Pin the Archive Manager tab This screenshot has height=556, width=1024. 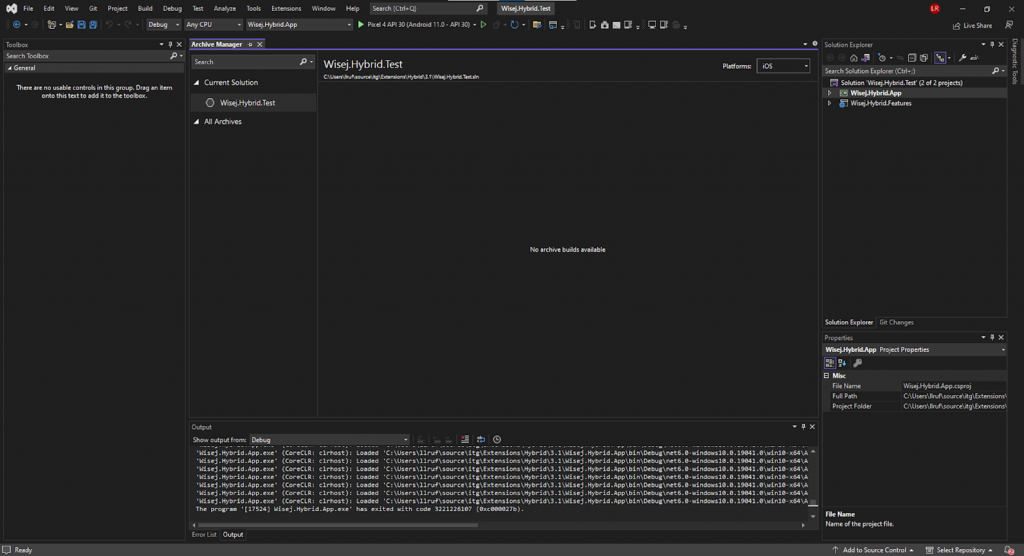(x=250, y=44)
